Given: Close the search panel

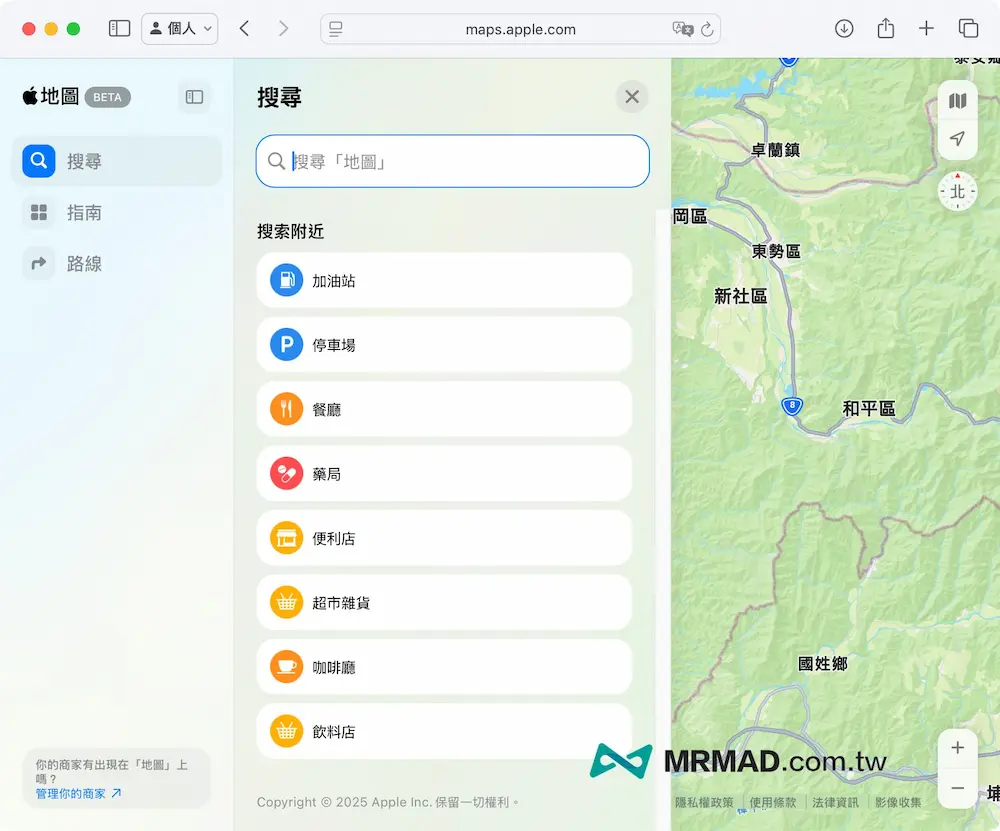Looking at the screenshot, I should 632,97.
